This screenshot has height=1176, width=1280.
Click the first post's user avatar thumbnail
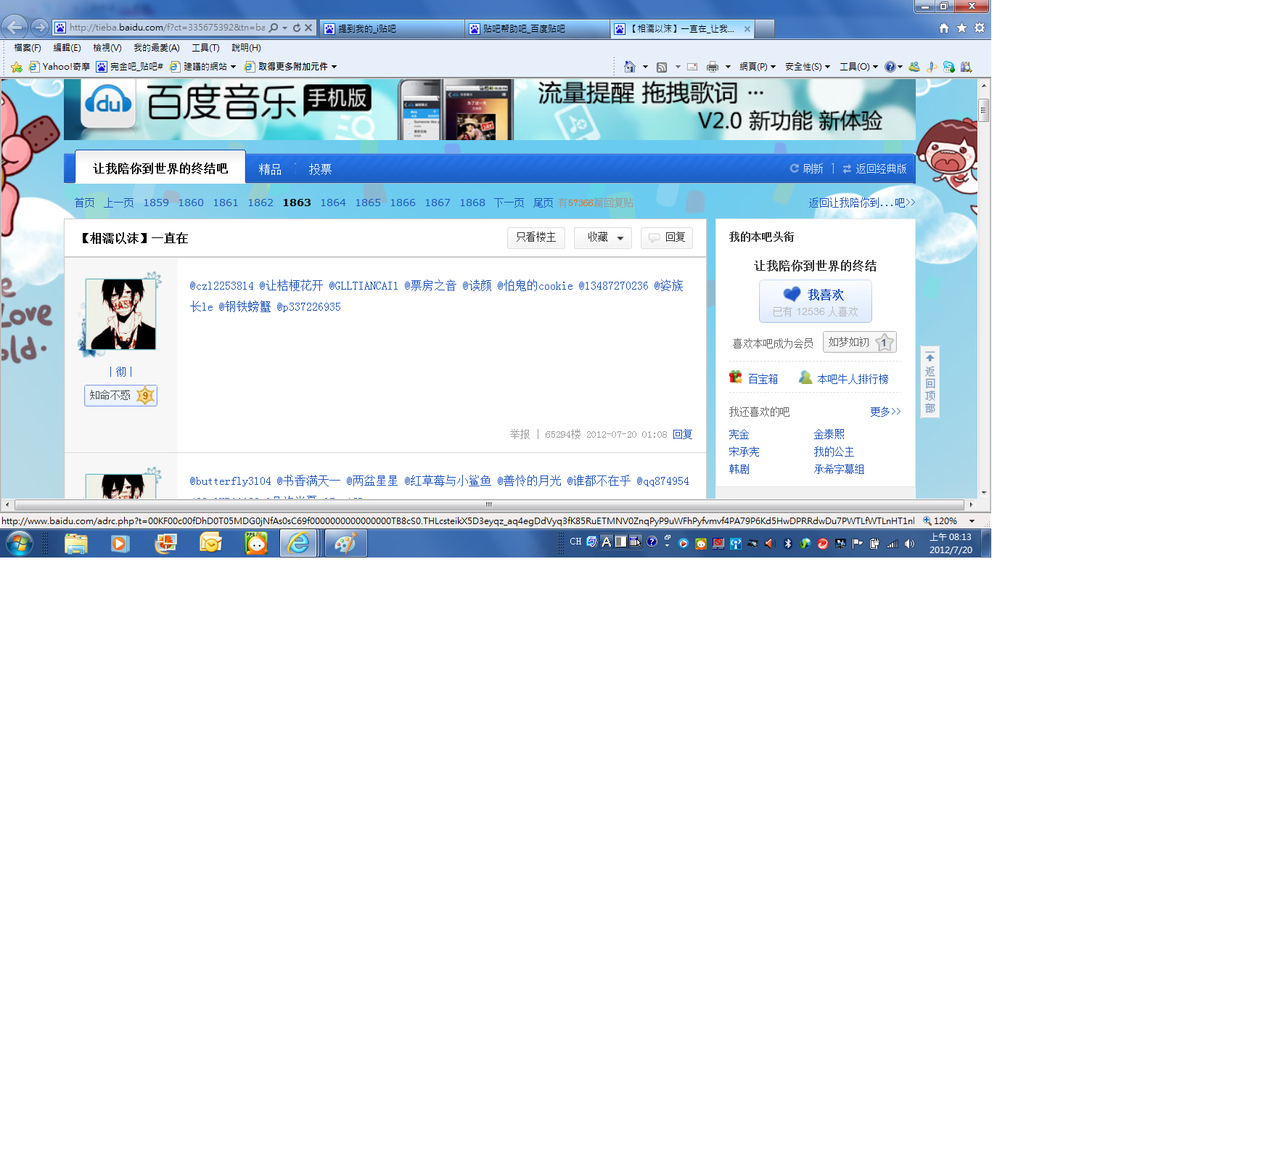point(121,314)
